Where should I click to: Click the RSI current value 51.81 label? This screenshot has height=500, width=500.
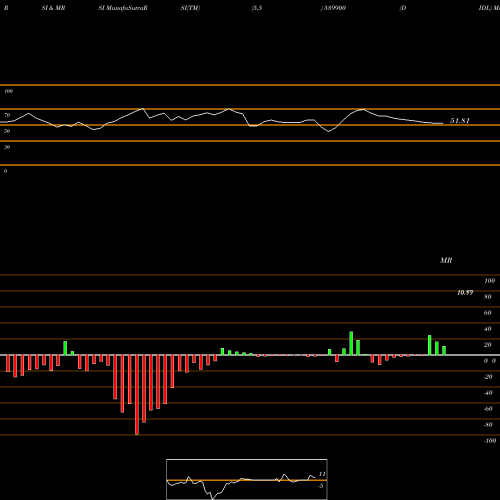[x=460, y=121]
